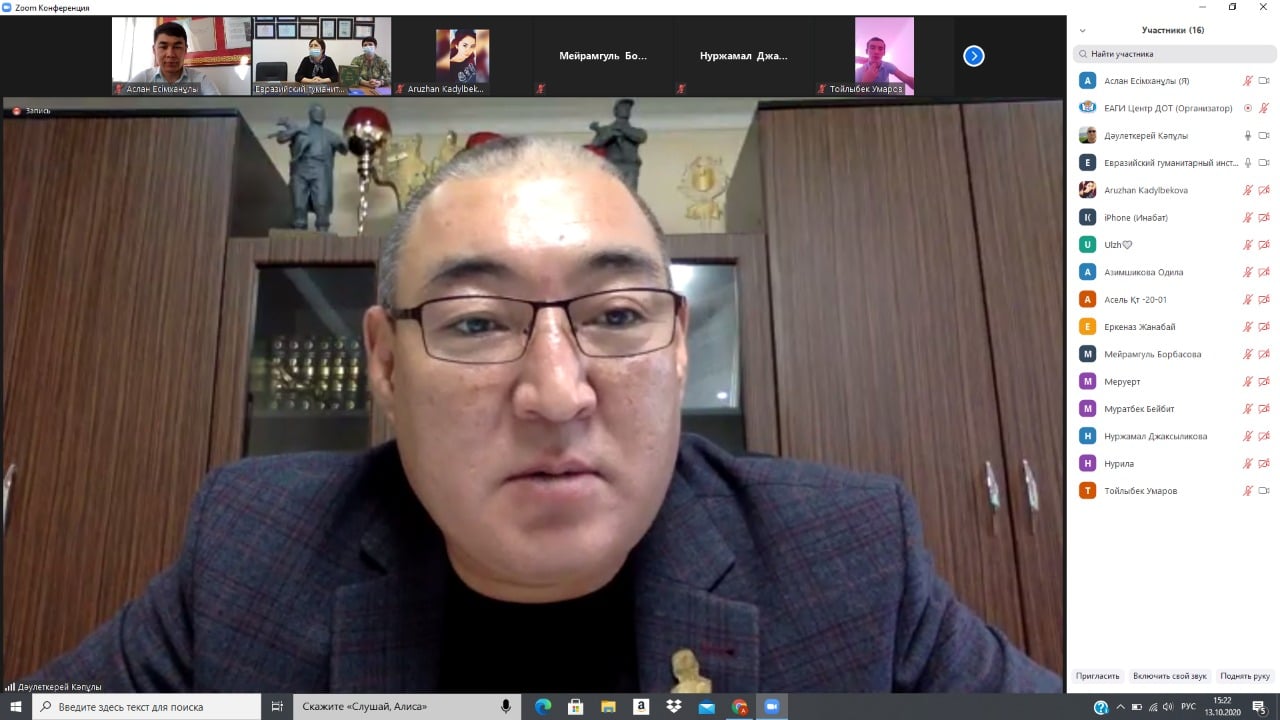Toggle raised hand with Поднять руку

tap(1244, 676)
